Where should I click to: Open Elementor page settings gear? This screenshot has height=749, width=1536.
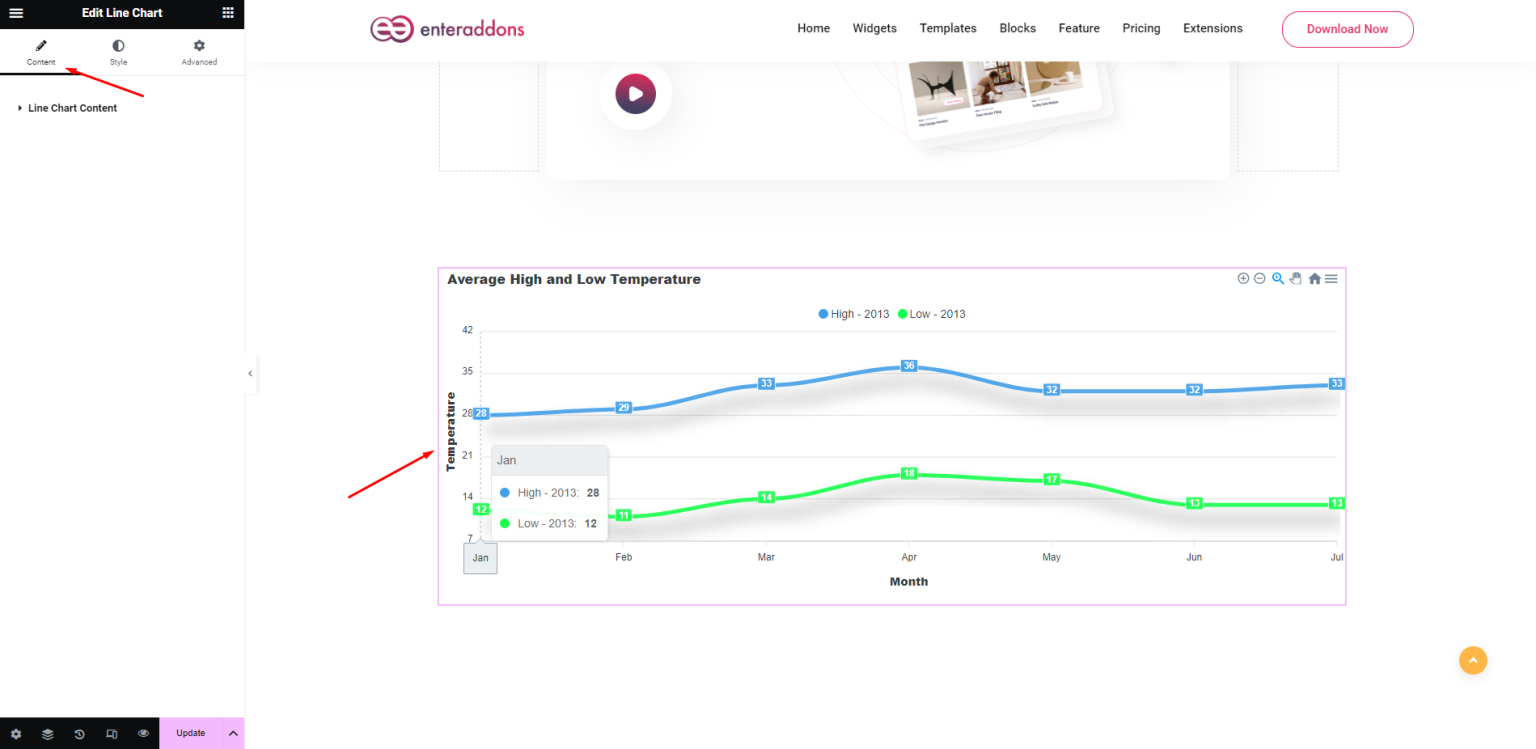click(x=16, y=733)
